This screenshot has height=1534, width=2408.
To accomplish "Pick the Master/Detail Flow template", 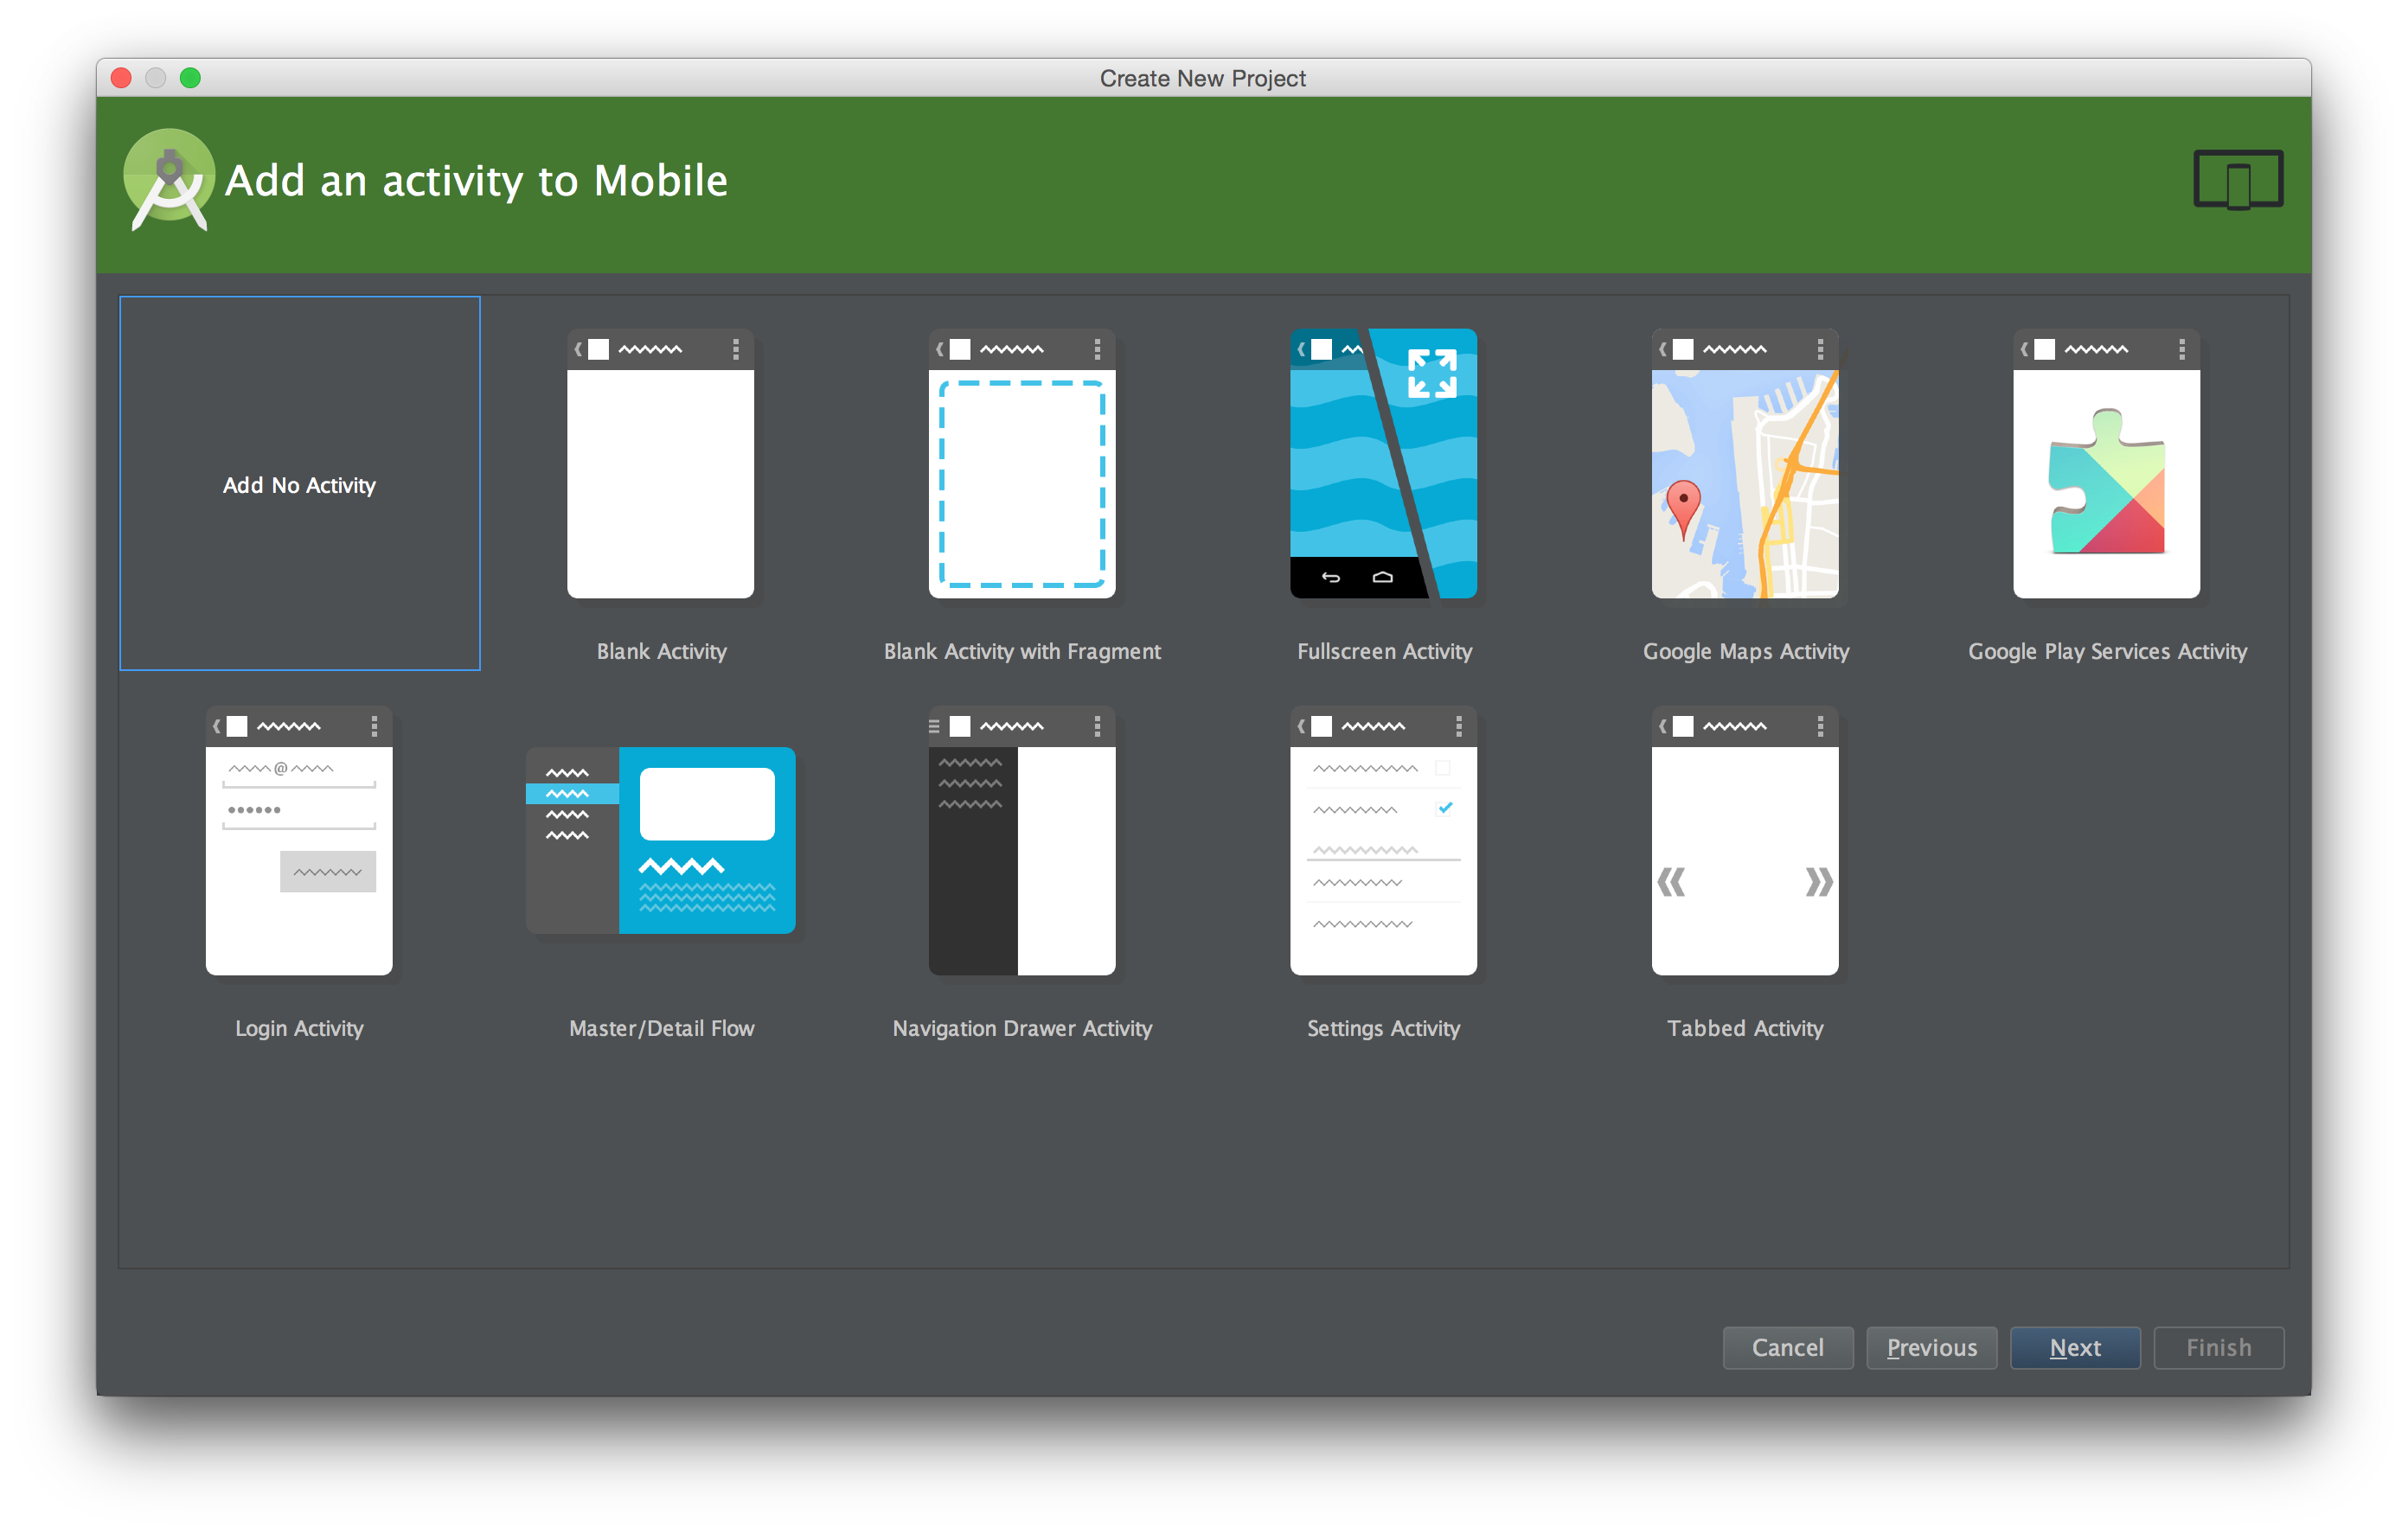I will (660, 840).
